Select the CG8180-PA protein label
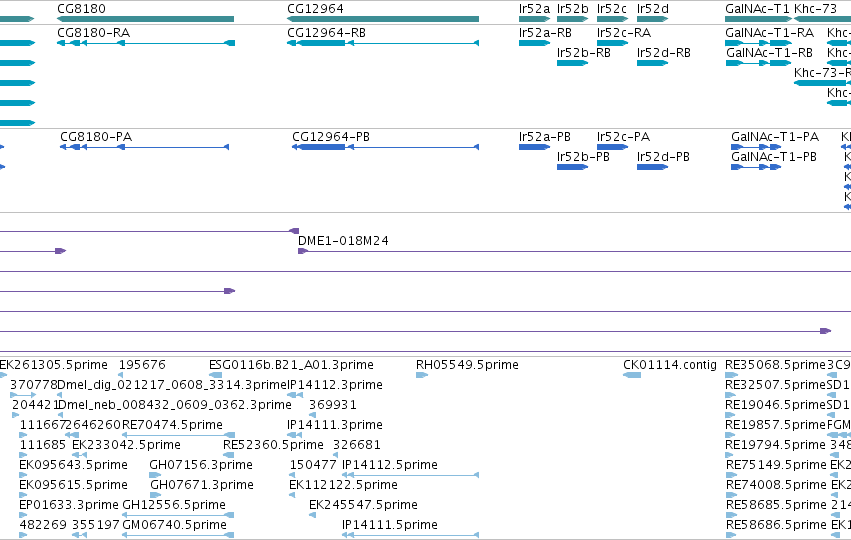Screen dimensions: 851x540 (x=96, y=137)
